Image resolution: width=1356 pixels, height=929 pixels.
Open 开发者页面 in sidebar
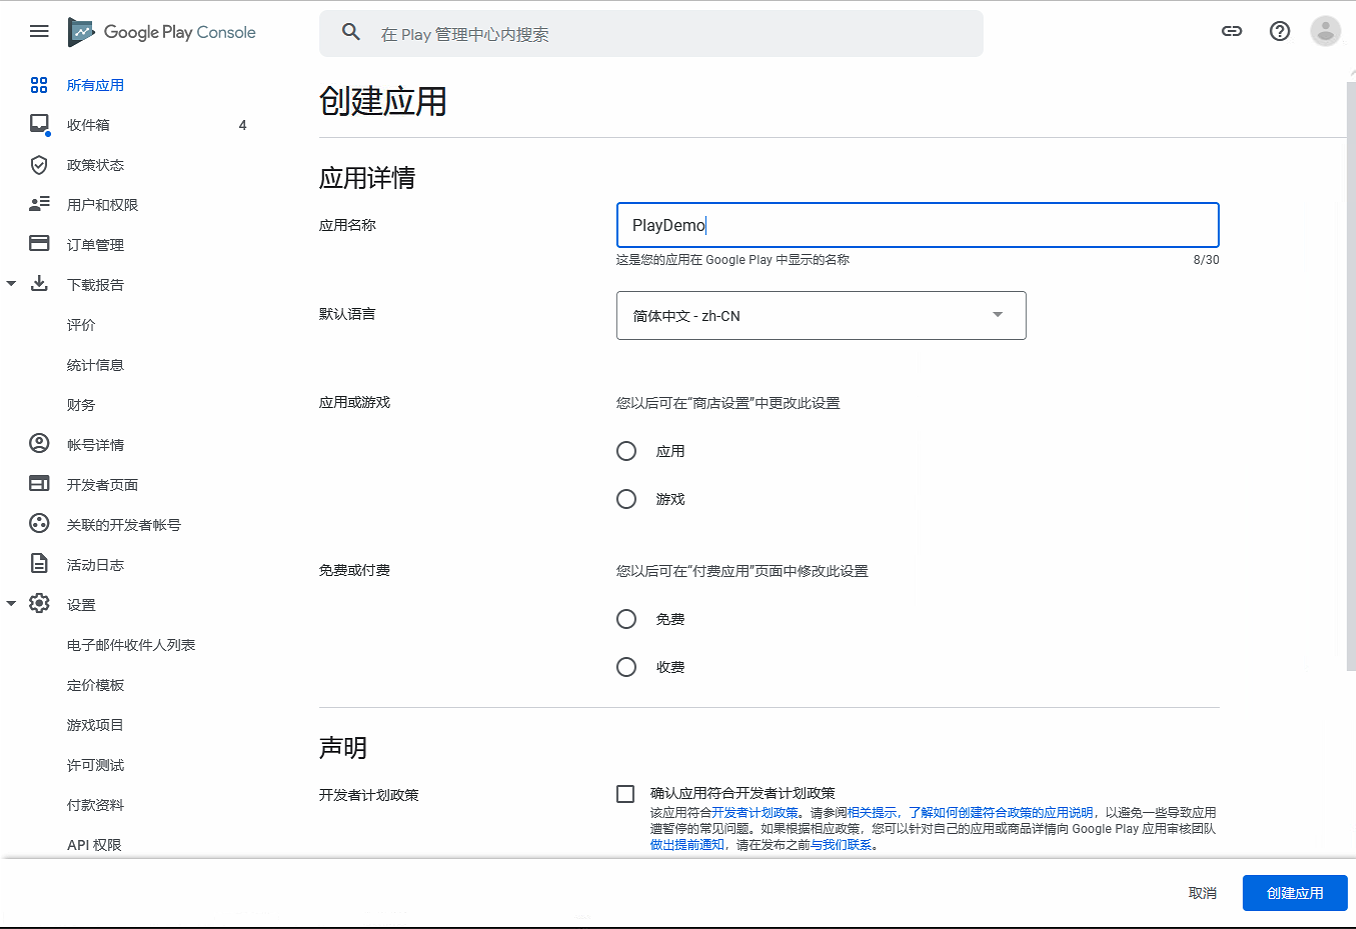[102, 485]
